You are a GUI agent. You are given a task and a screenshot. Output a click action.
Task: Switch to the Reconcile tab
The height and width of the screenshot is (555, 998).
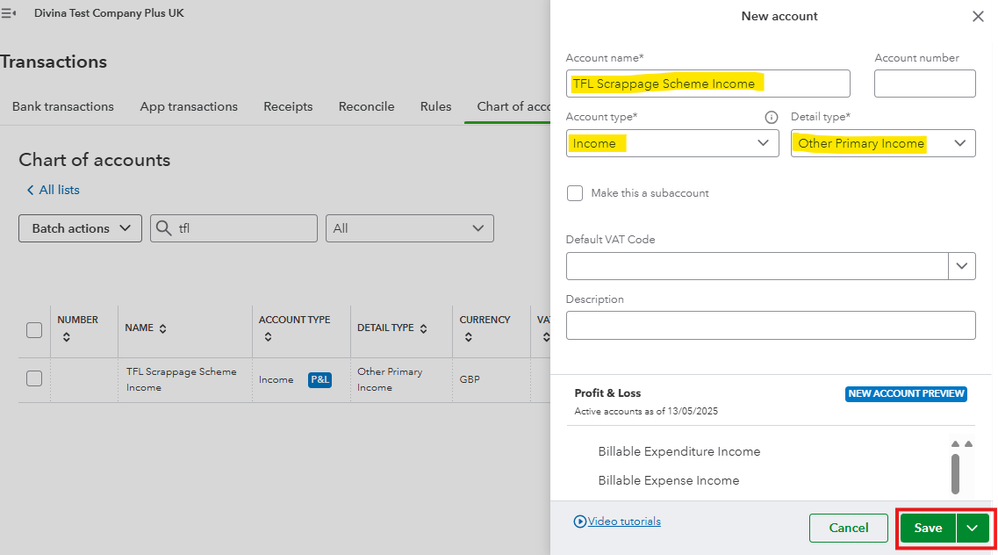click(366, 106)
